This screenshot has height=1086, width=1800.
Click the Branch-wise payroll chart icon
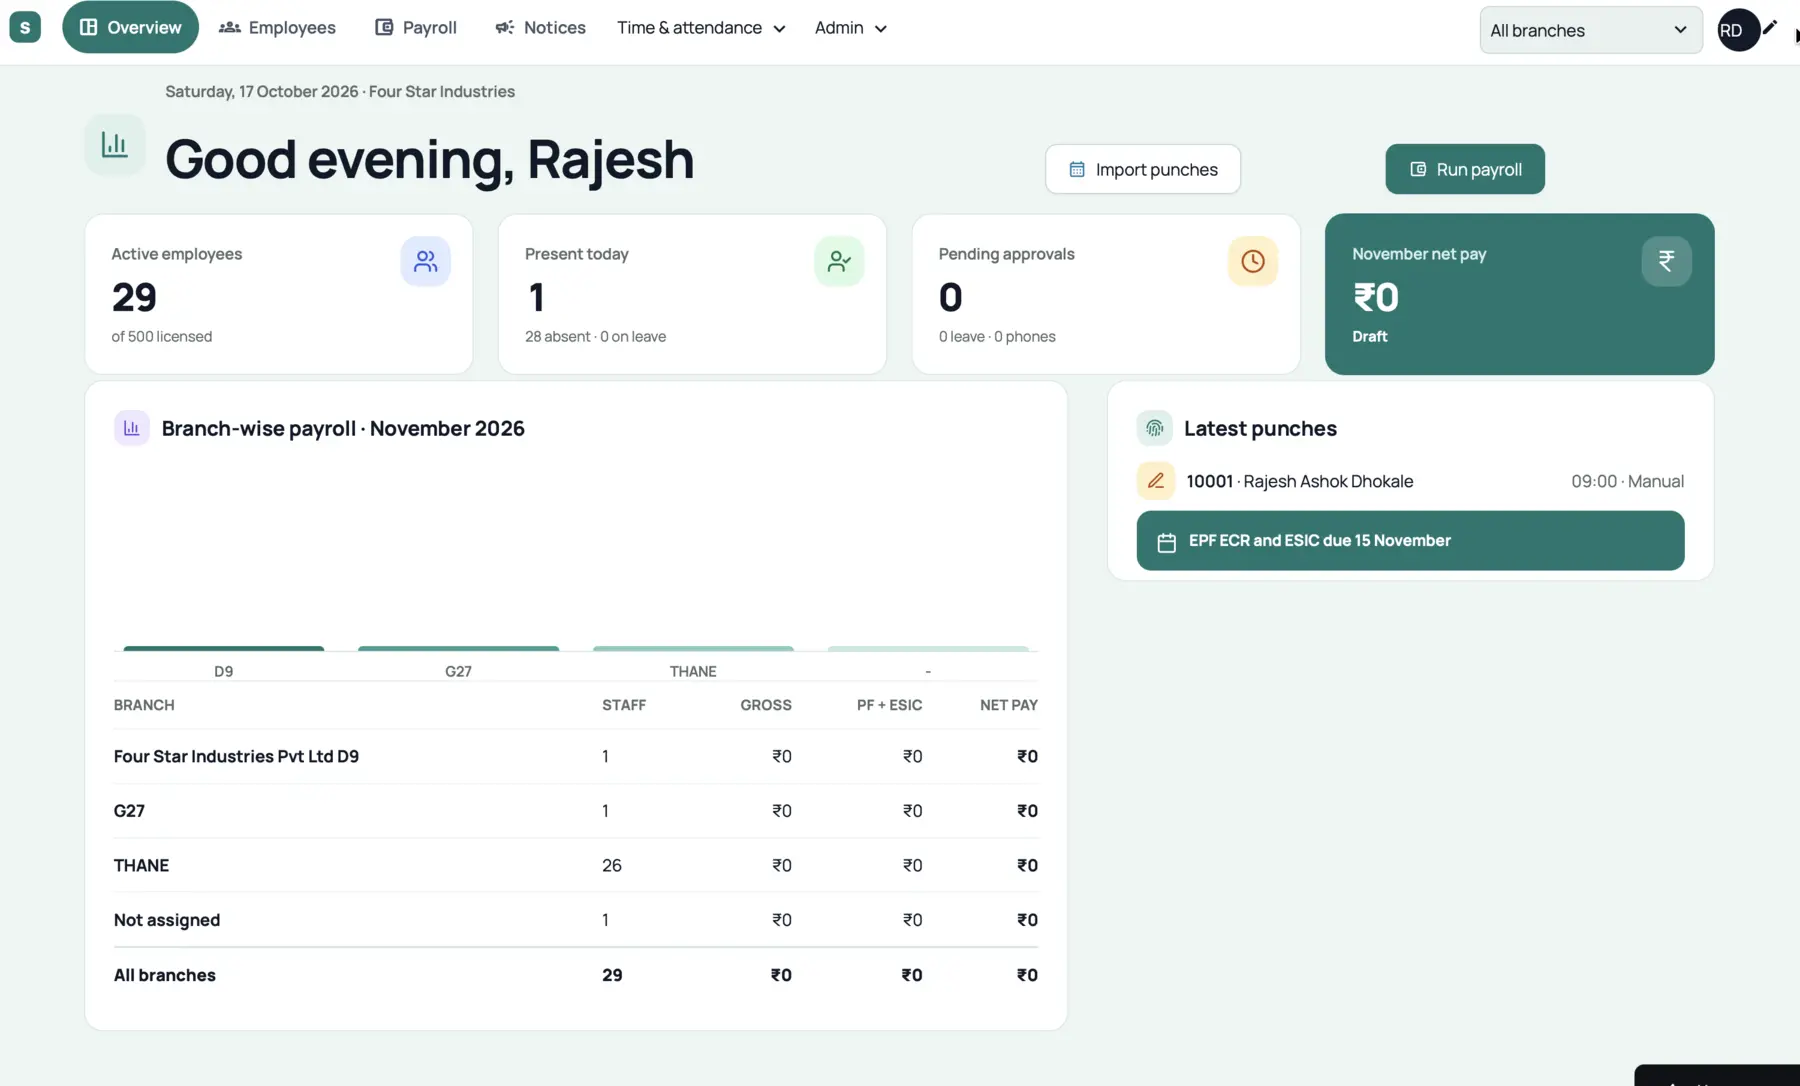point(131,428)
